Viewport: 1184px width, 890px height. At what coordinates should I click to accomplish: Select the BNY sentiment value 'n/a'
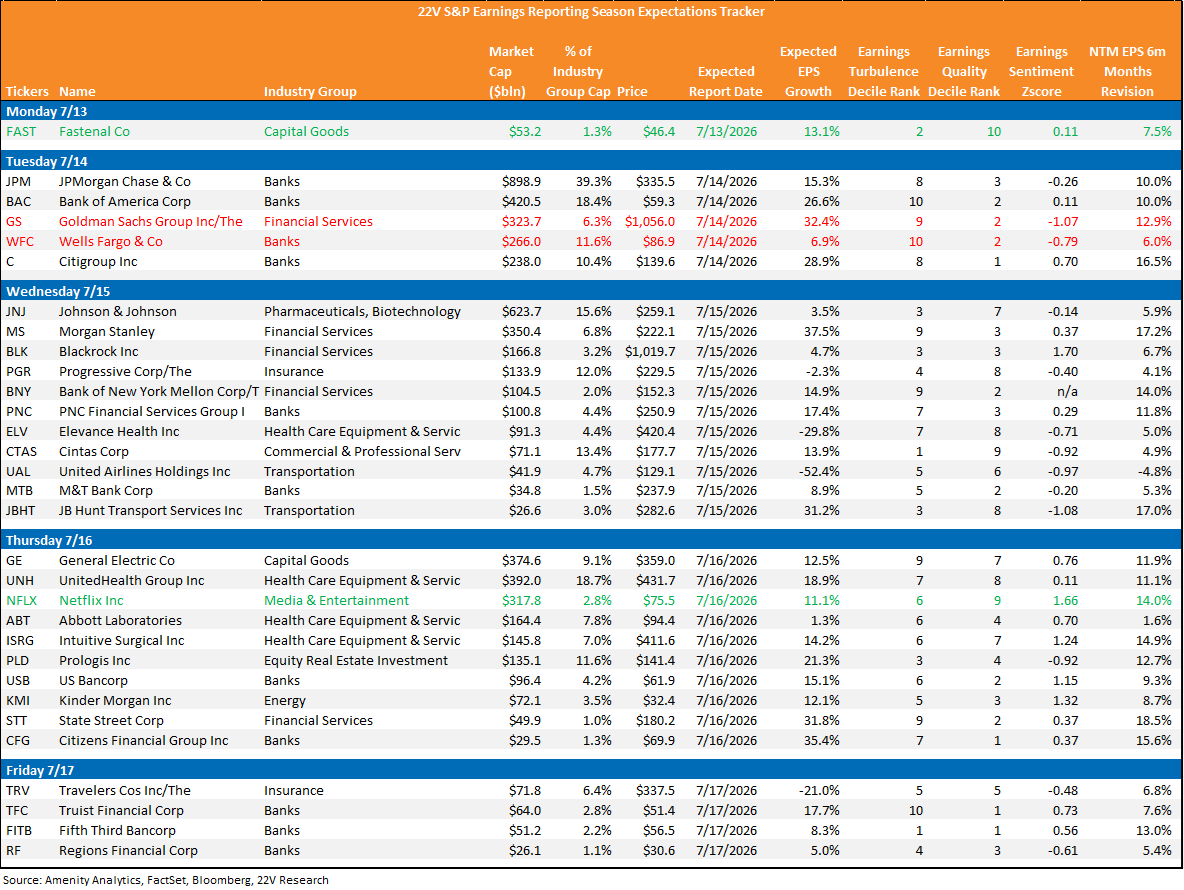click(x=1066, y=392)
